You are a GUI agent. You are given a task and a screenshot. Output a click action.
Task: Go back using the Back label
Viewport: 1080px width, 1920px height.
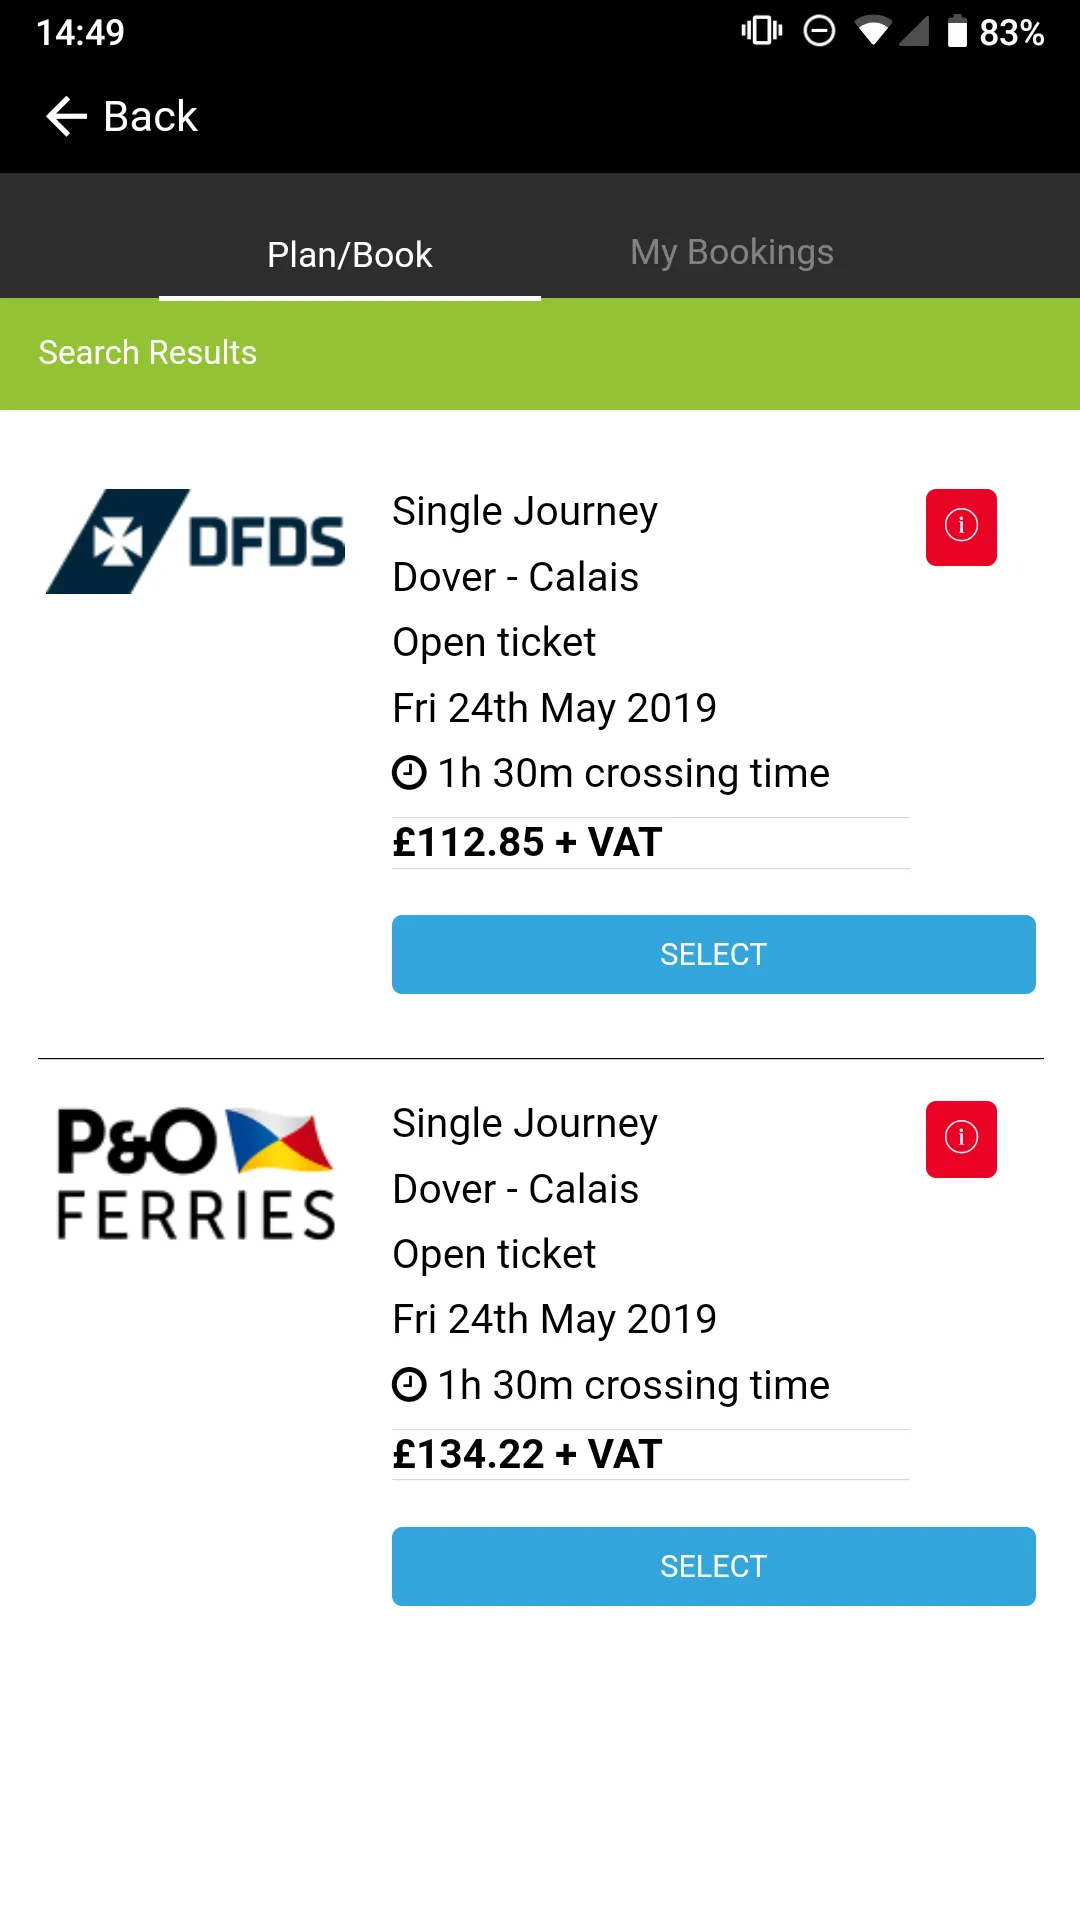[x=151, y=117]
